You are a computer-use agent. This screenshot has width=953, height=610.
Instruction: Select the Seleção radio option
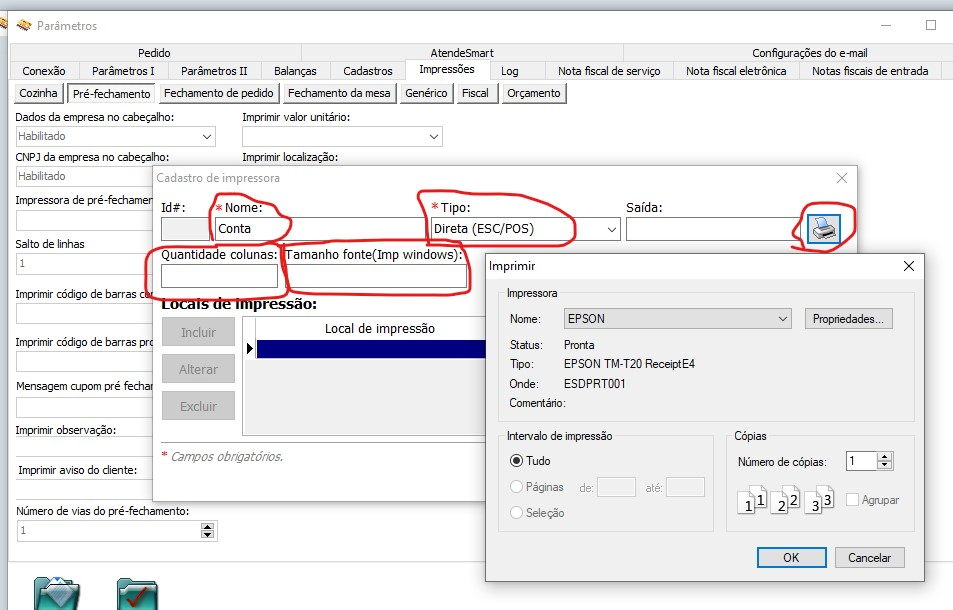516,513
